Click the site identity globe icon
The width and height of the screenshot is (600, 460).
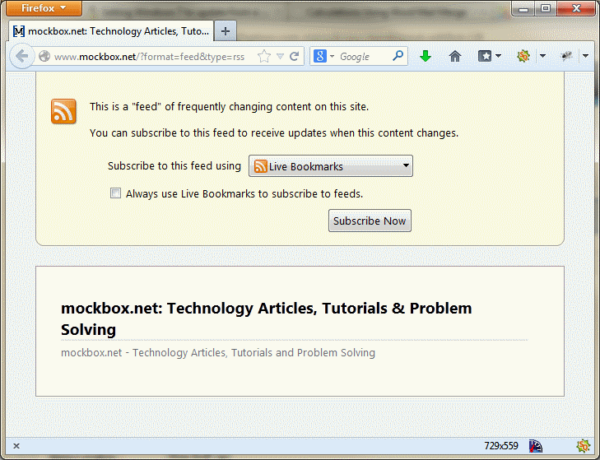point(44,56)
